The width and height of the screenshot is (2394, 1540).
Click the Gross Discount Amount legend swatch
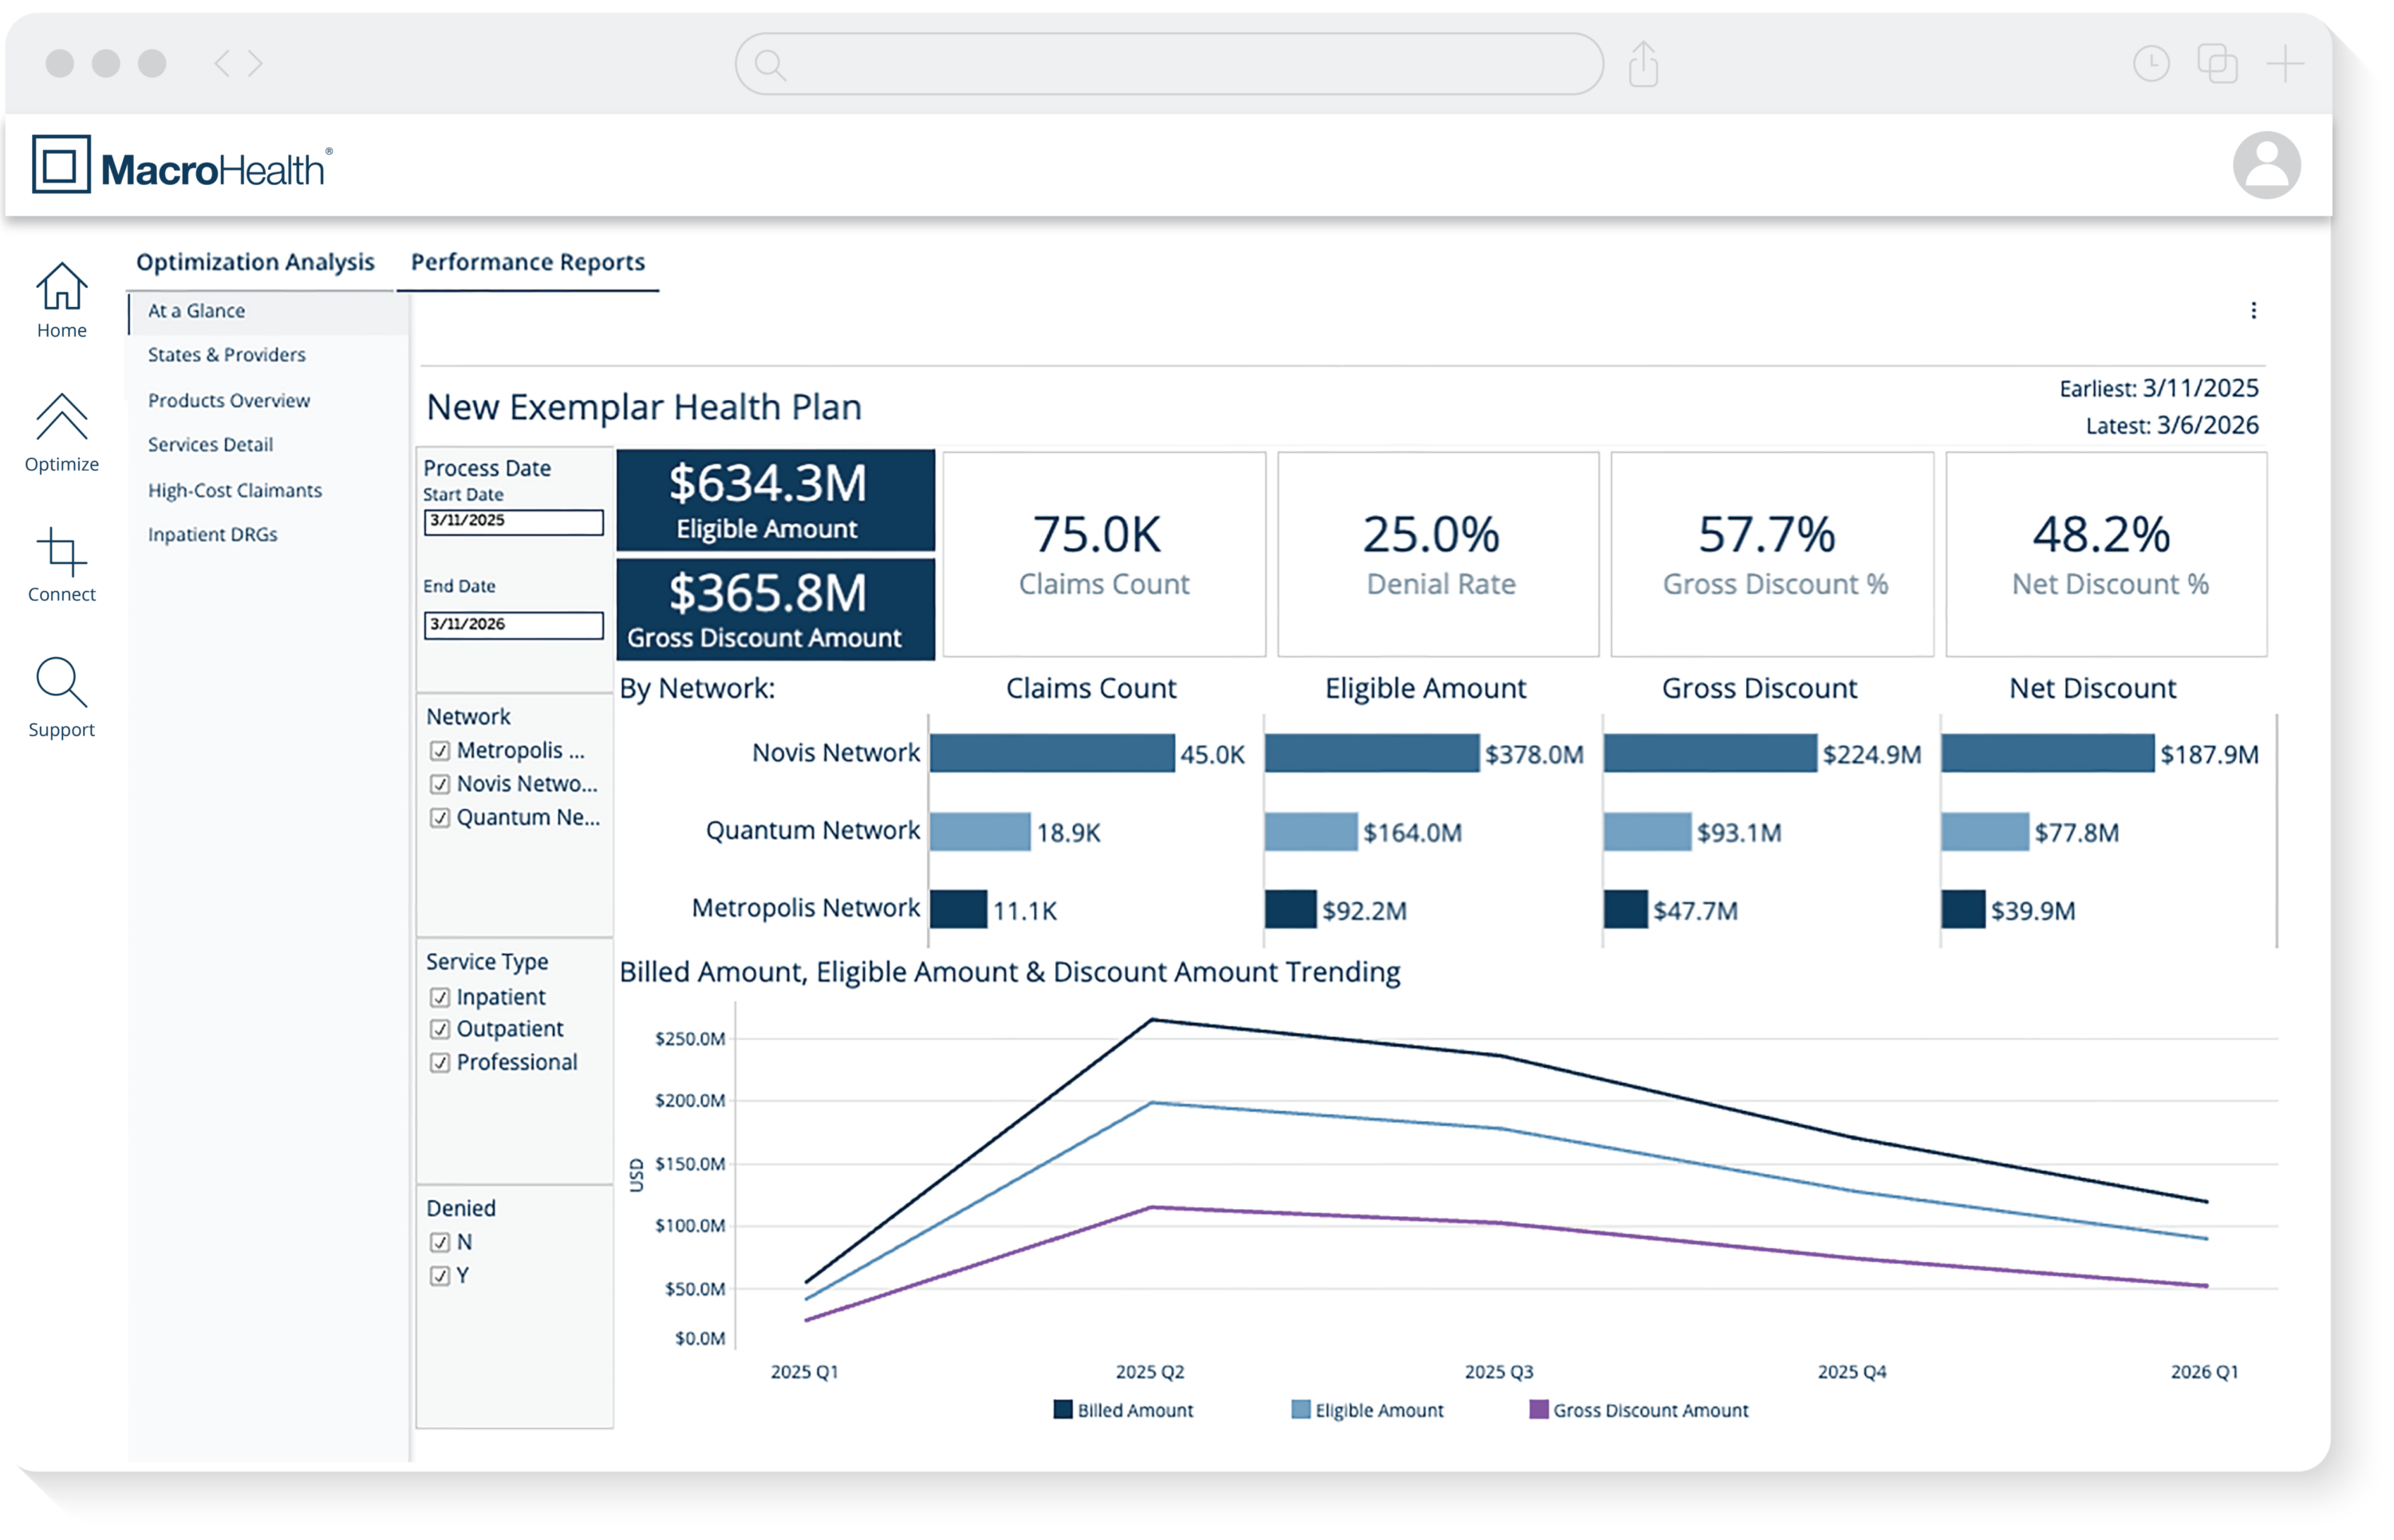[1538, 1410]
